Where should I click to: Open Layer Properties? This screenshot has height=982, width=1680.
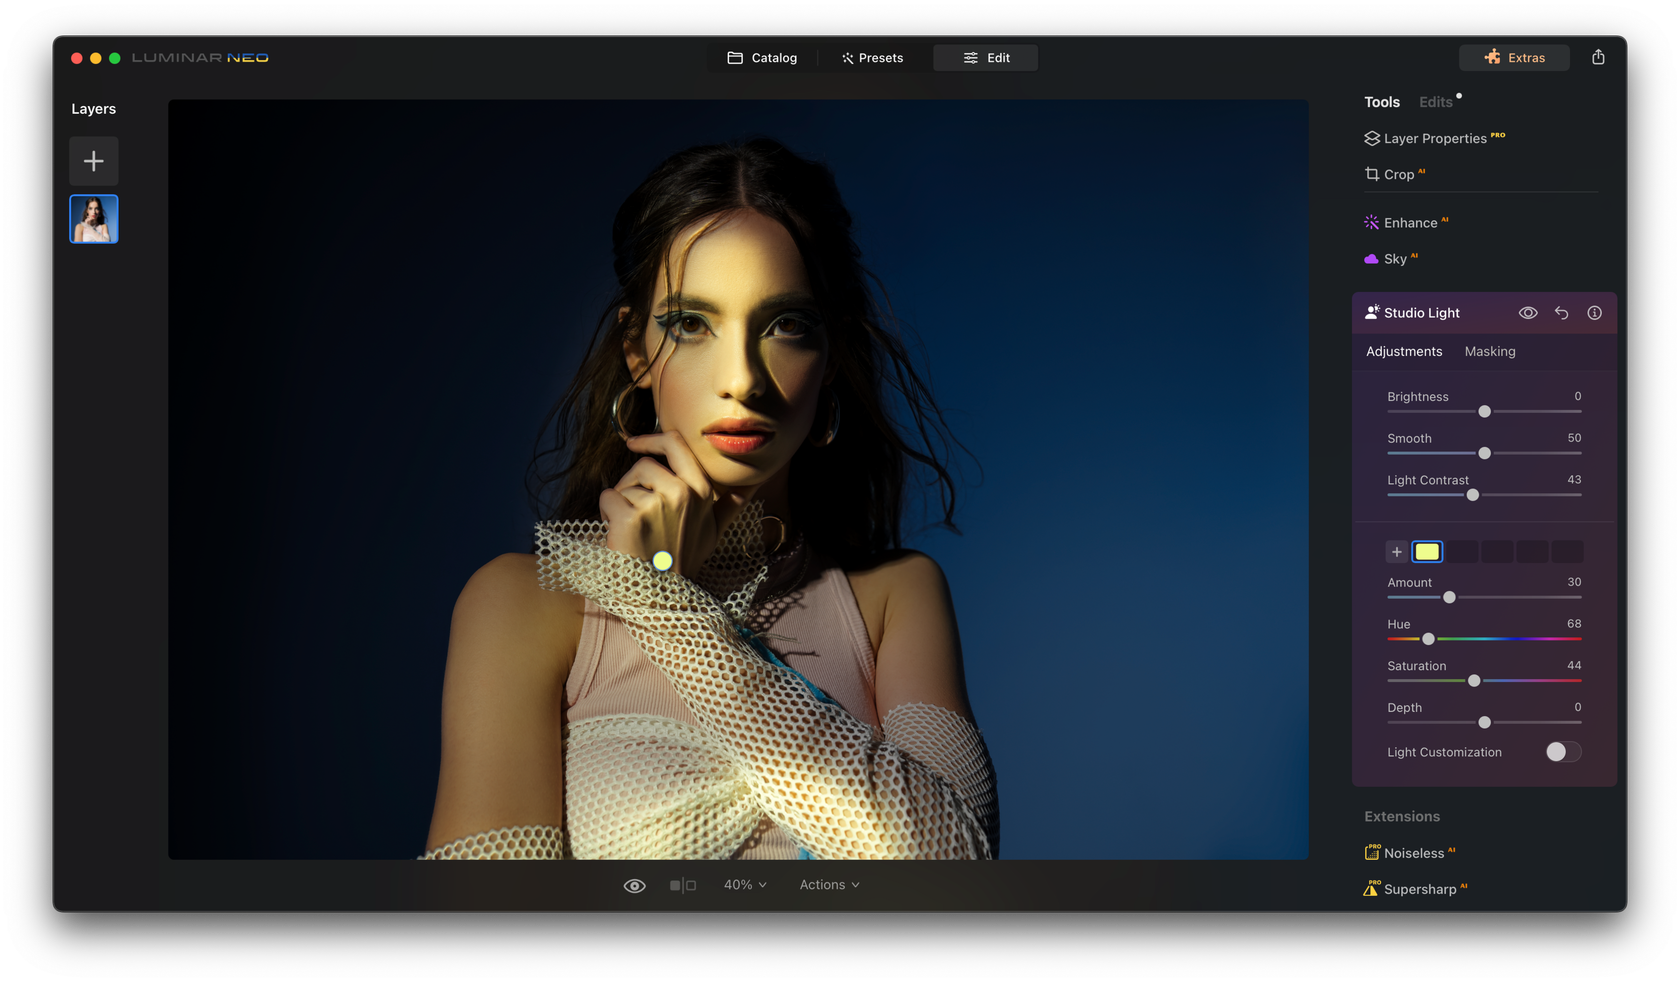point(1435,138)
